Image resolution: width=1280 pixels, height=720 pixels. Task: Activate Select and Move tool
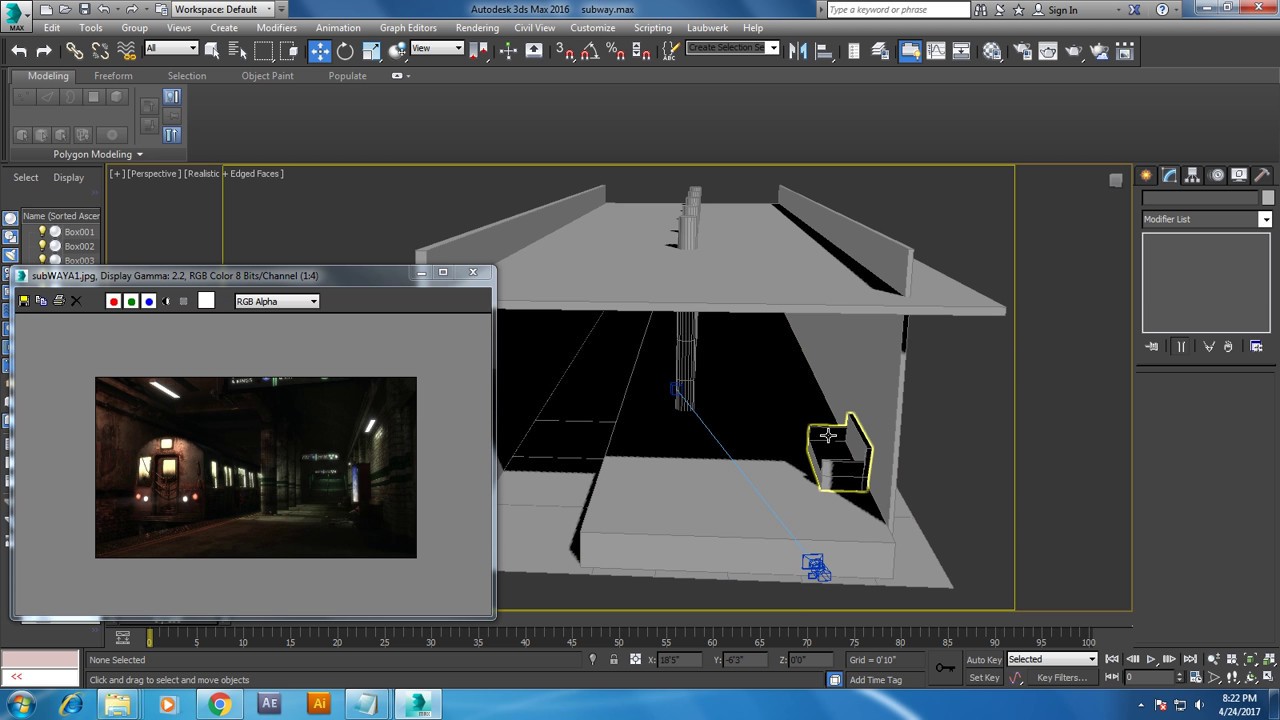point(319,51)
